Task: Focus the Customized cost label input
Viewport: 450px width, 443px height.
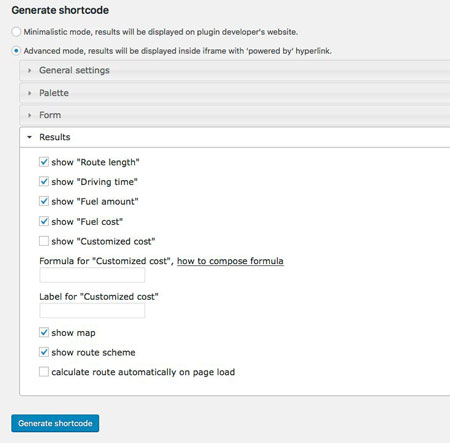Action: pos(92,311)
